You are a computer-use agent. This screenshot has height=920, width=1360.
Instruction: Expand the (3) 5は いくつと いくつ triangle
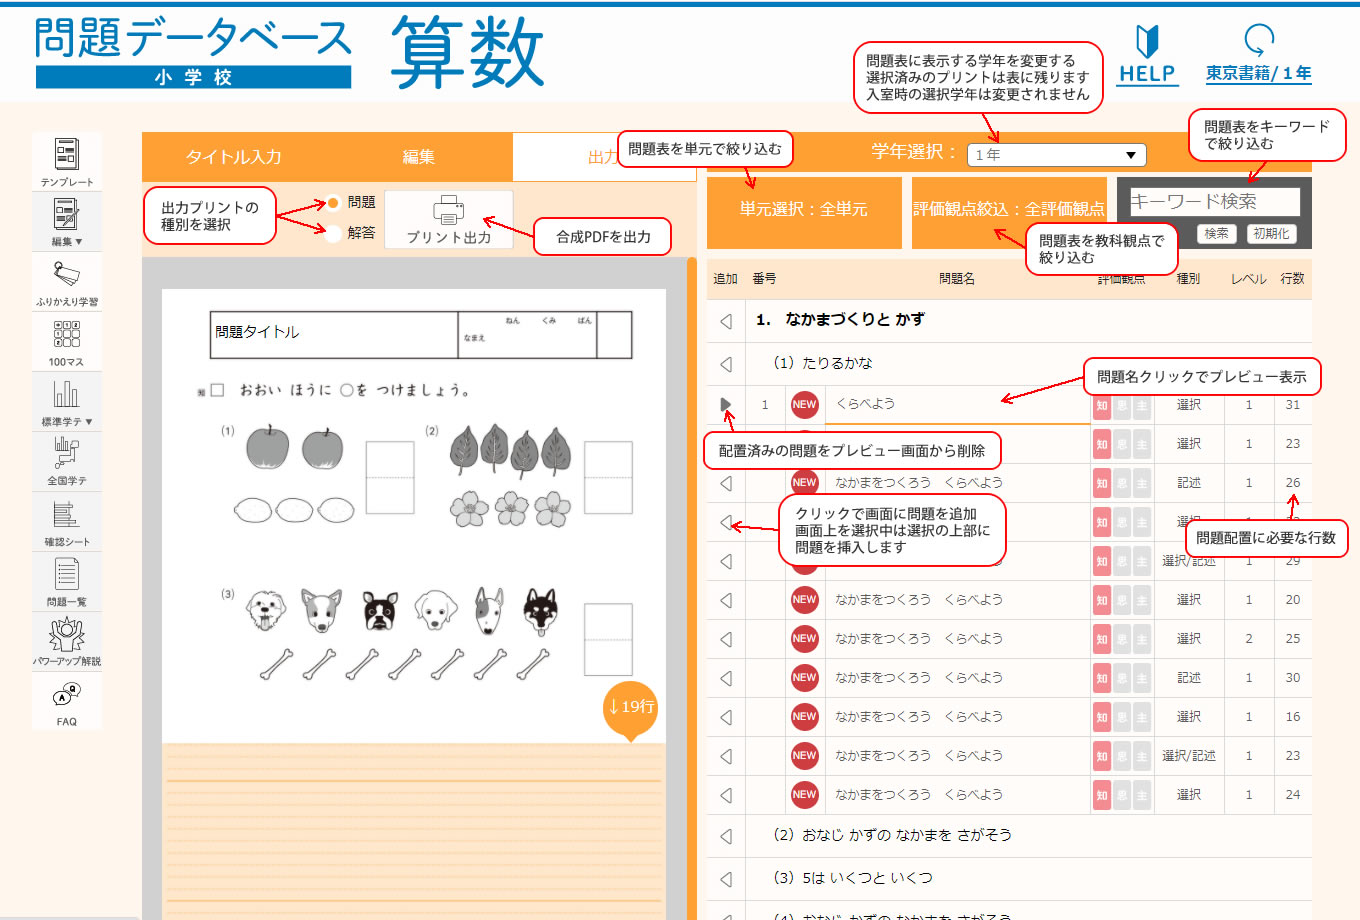pos(726,879)
